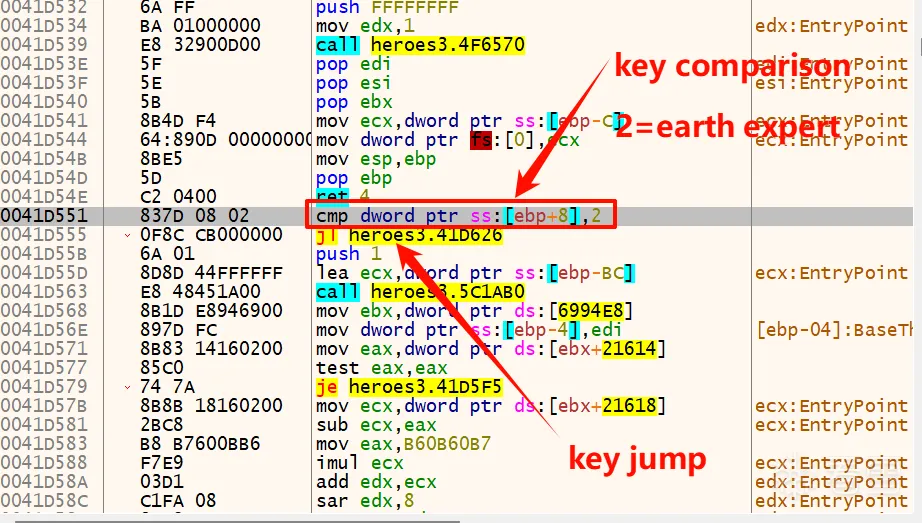Select the test eax,eax instruction
Viewport: 922px width, 523px height.
click(x=374, y=368)
